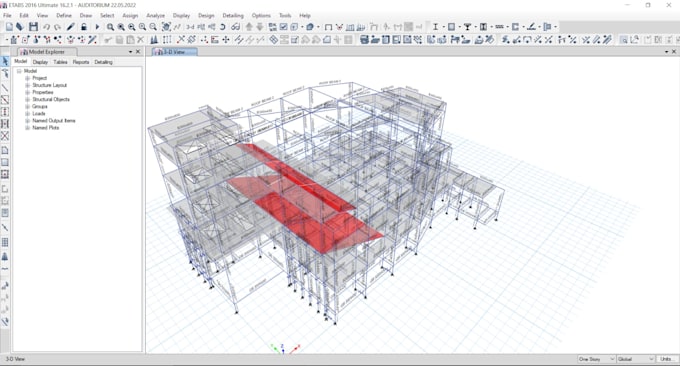The image size is (680, 366).
Task: Open the One Story dropdown in status bar
Action: click(596, 359)
